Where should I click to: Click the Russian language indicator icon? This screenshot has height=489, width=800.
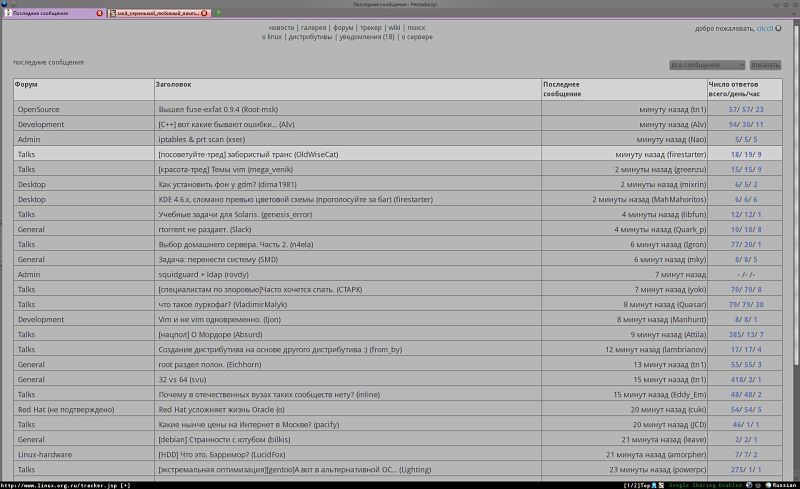coord(768,485)
